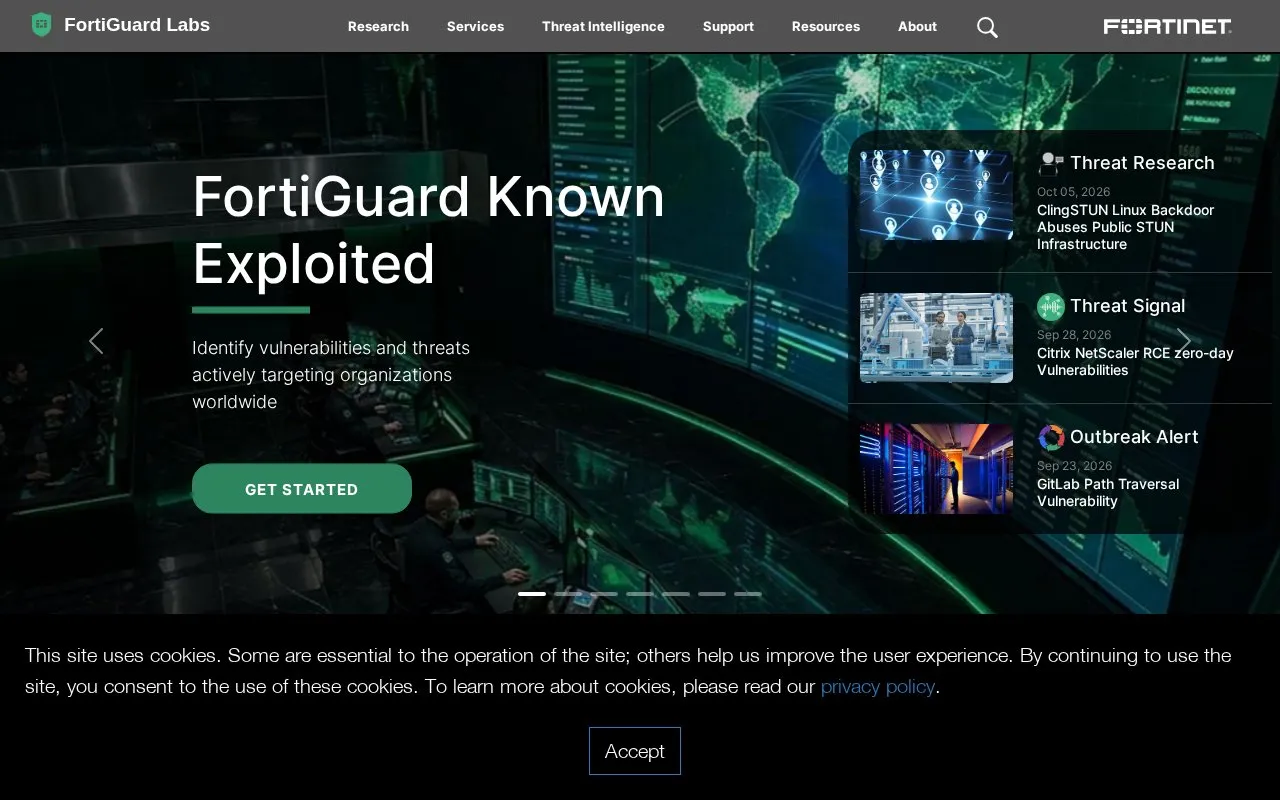Open the About menu
This screenshot has width=1280, height=800.
(917, 27)
